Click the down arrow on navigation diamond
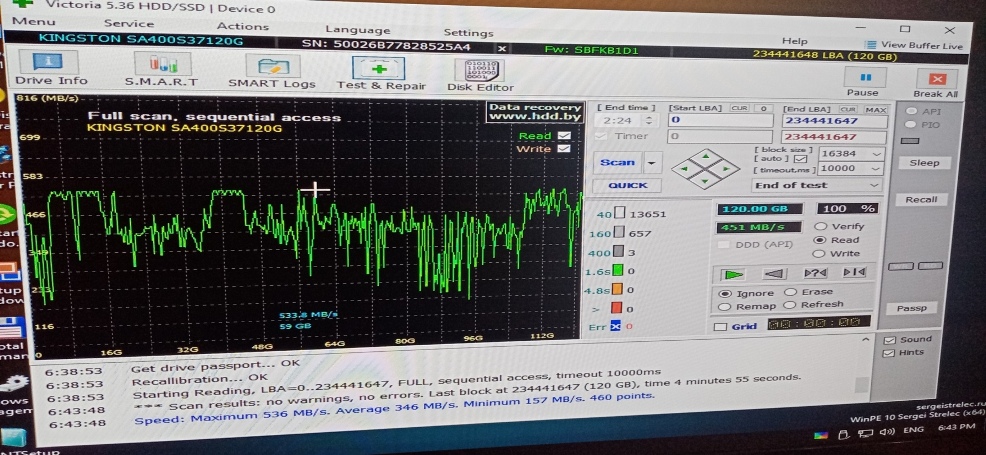Viewport: 986px width, 455px height. coord(705,182)
